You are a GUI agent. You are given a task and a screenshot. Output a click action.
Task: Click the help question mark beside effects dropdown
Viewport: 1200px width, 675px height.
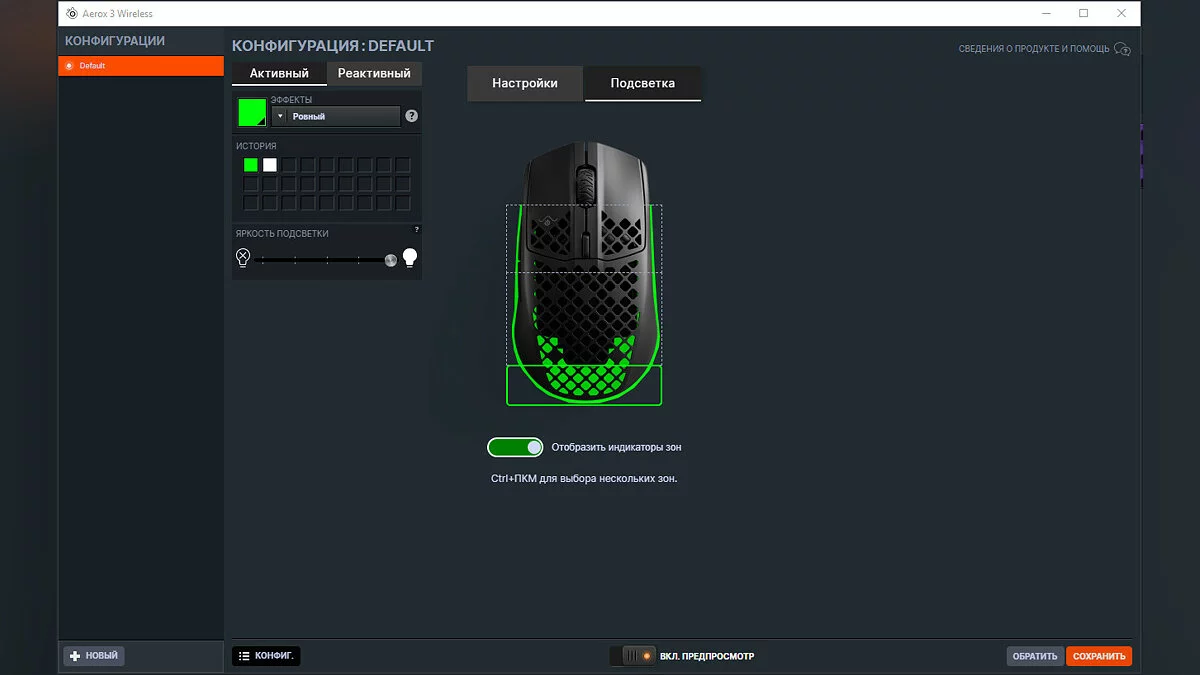pyautogui.click(x=411, y=116)
